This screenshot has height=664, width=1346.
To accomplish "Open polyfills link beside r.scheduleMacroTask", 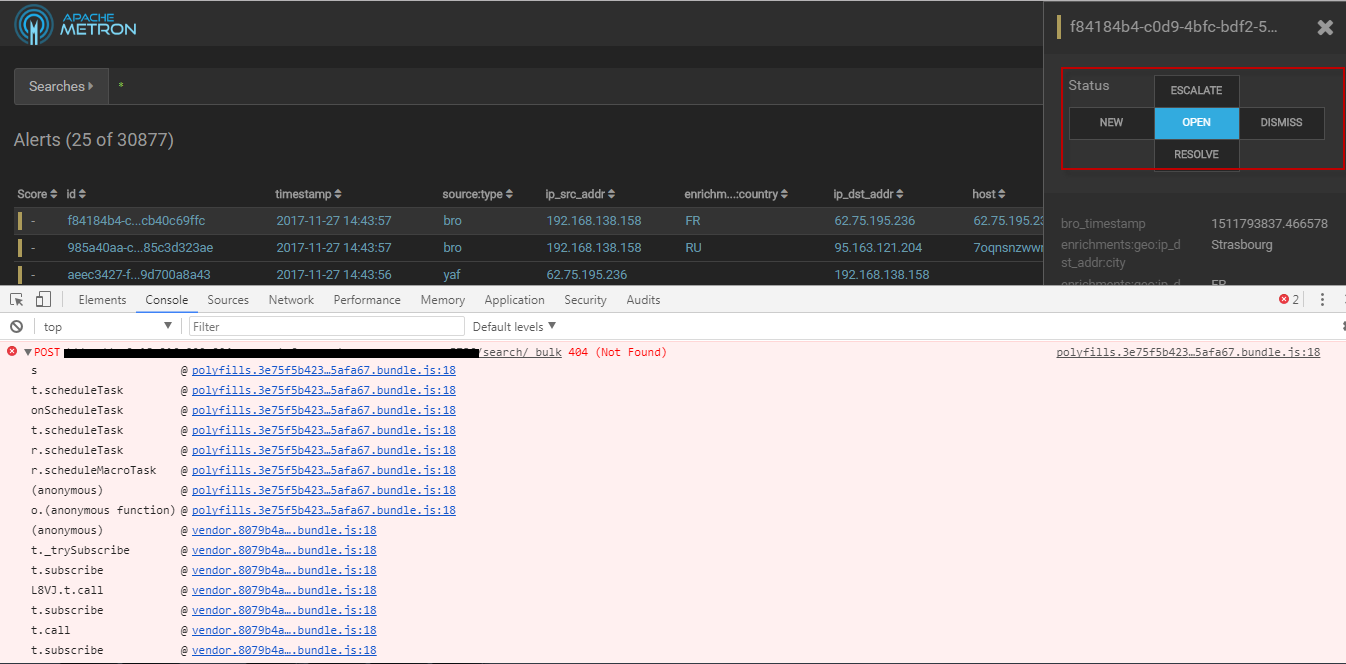I will tap(324, 470).
